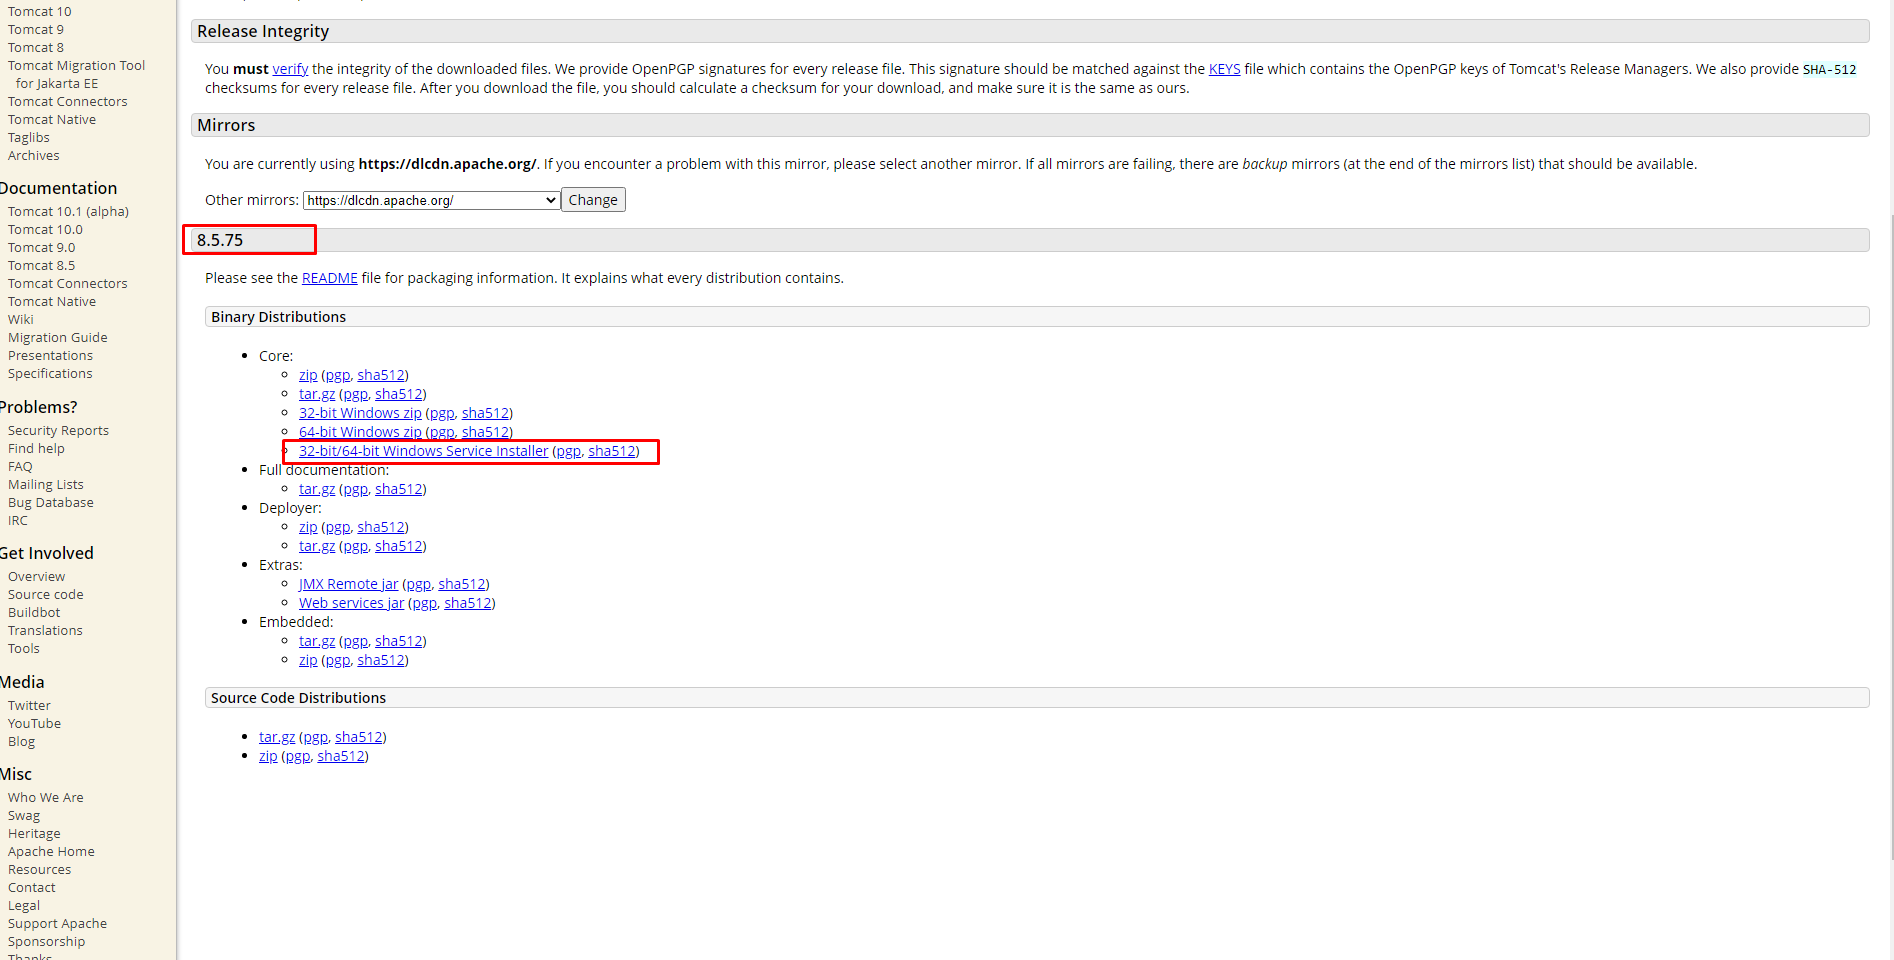Open the Translations link

(45, 631)
